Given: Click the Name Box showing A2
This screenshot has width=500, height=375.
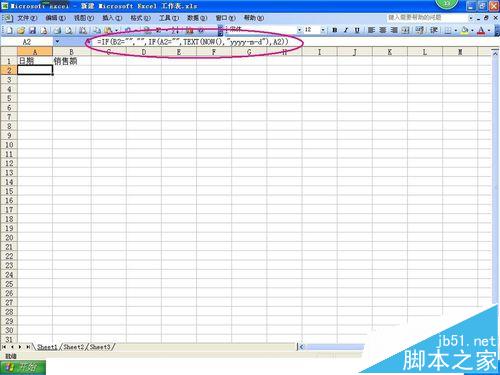Looking at the screenshot, I should point(27,42).
